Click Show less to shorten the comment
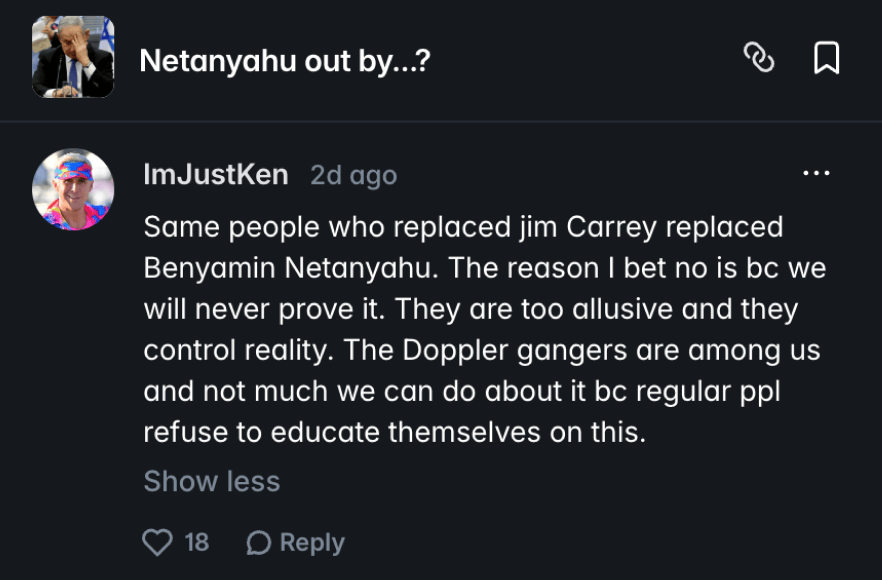Viewport: 882px width, 580px height. point(212,481)
